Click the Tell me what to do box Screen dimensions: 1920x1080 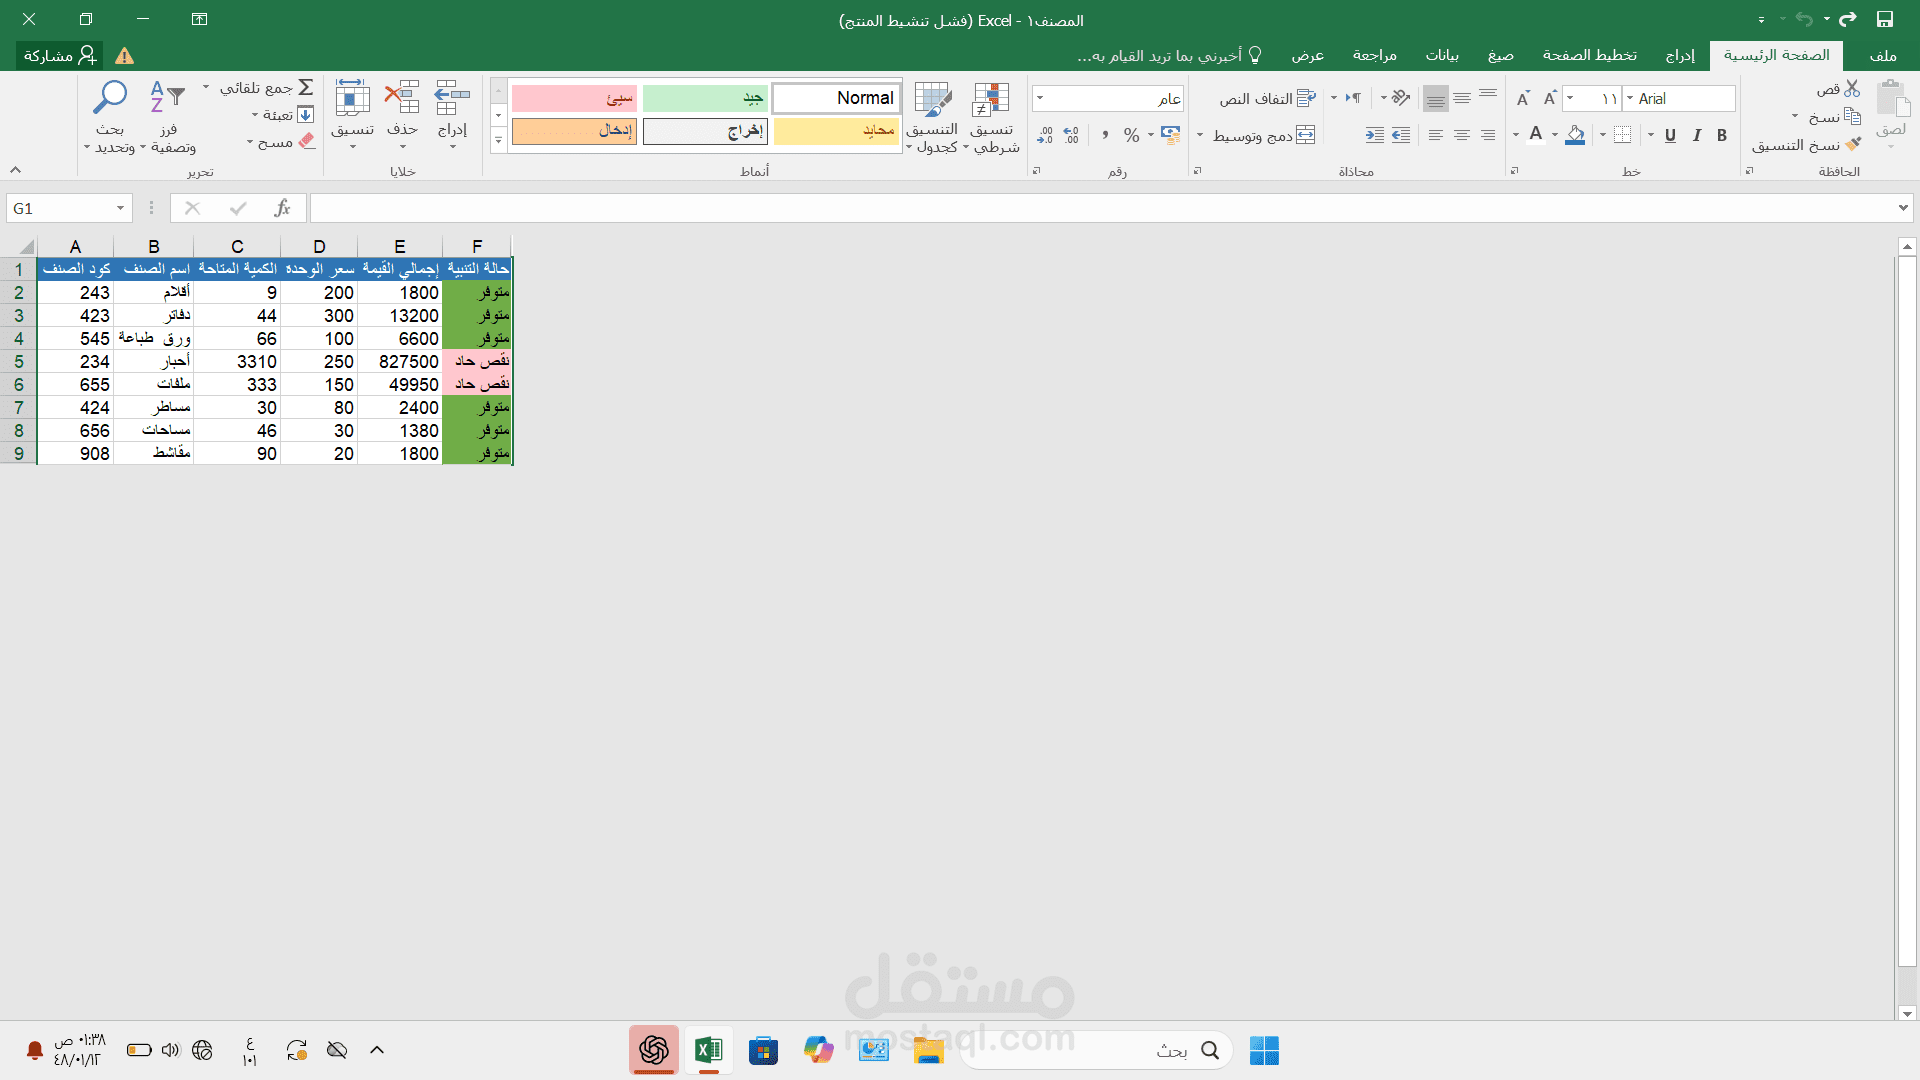1170,55
